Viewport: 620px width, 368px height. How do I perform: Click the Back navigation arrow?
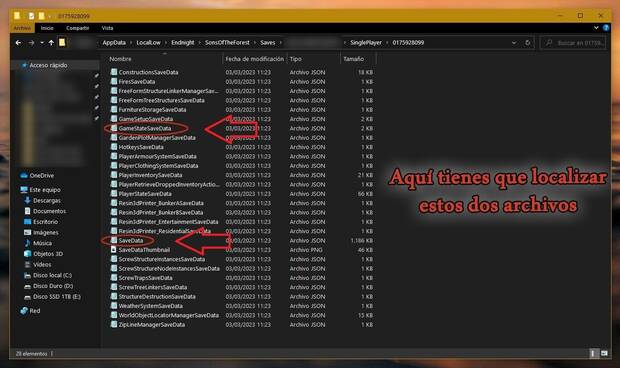click(18, 43)
